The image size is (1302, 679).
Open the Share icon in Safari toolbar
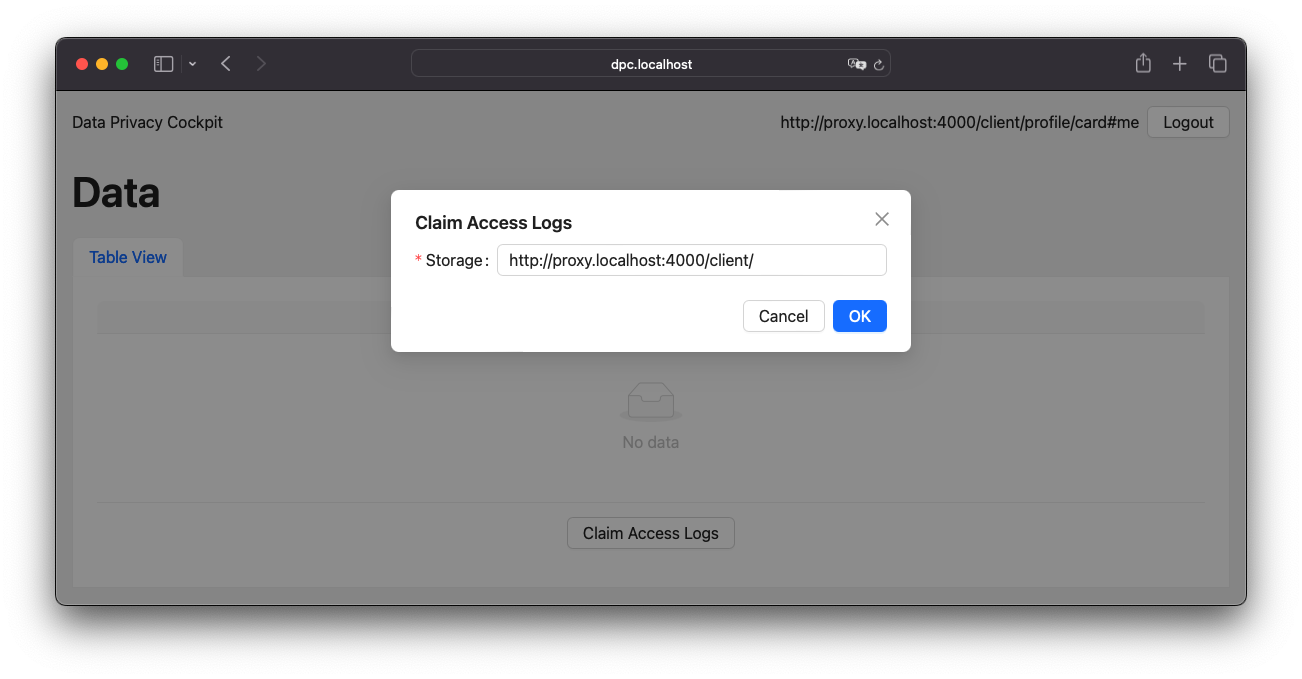coord(1143,63)
